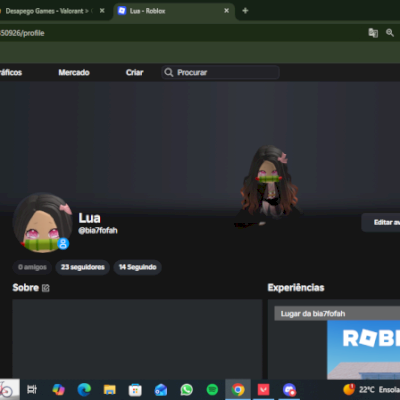Select the Chrome icon in the taskbar
The image size is (400, 400).
[x=238, y=389]
